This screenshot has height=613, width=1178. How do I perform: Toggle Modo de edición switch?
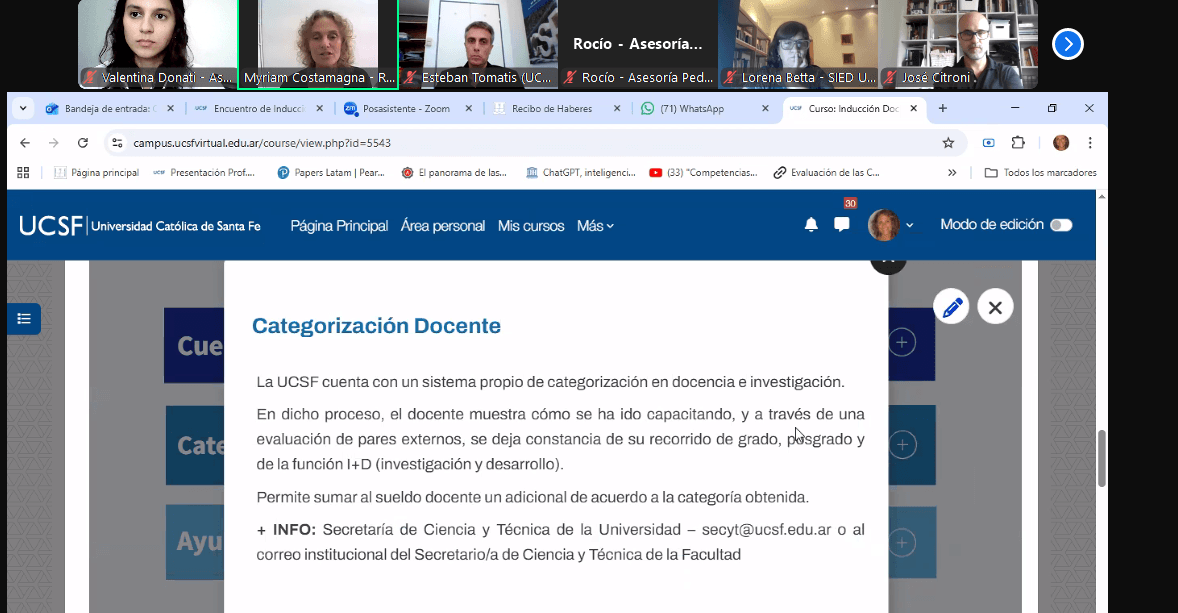(1061, 225)
